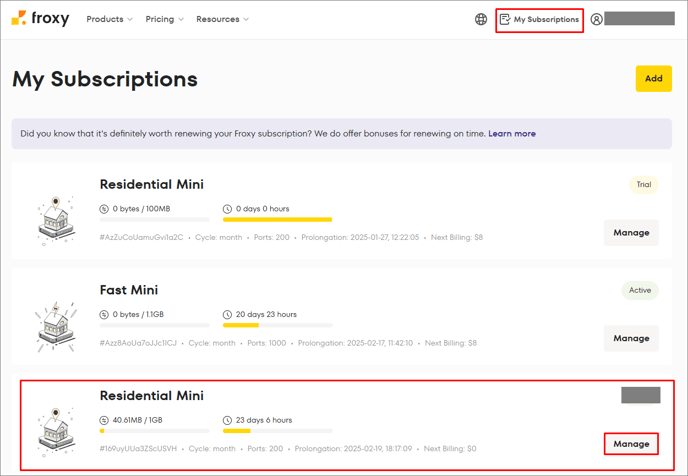Click the Froxy logo
The height and width of the screenshot is (476, 688).
40,18
